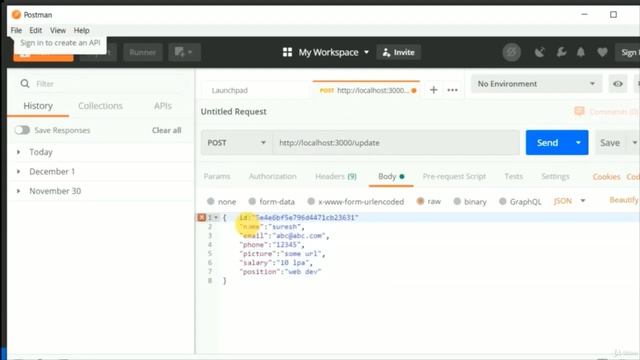Click the "email":"abc@abc.com" line in editor
Image resolution: width=640 pixels, height=360 pixels.
pyautogui.click(x=284, y=236)
